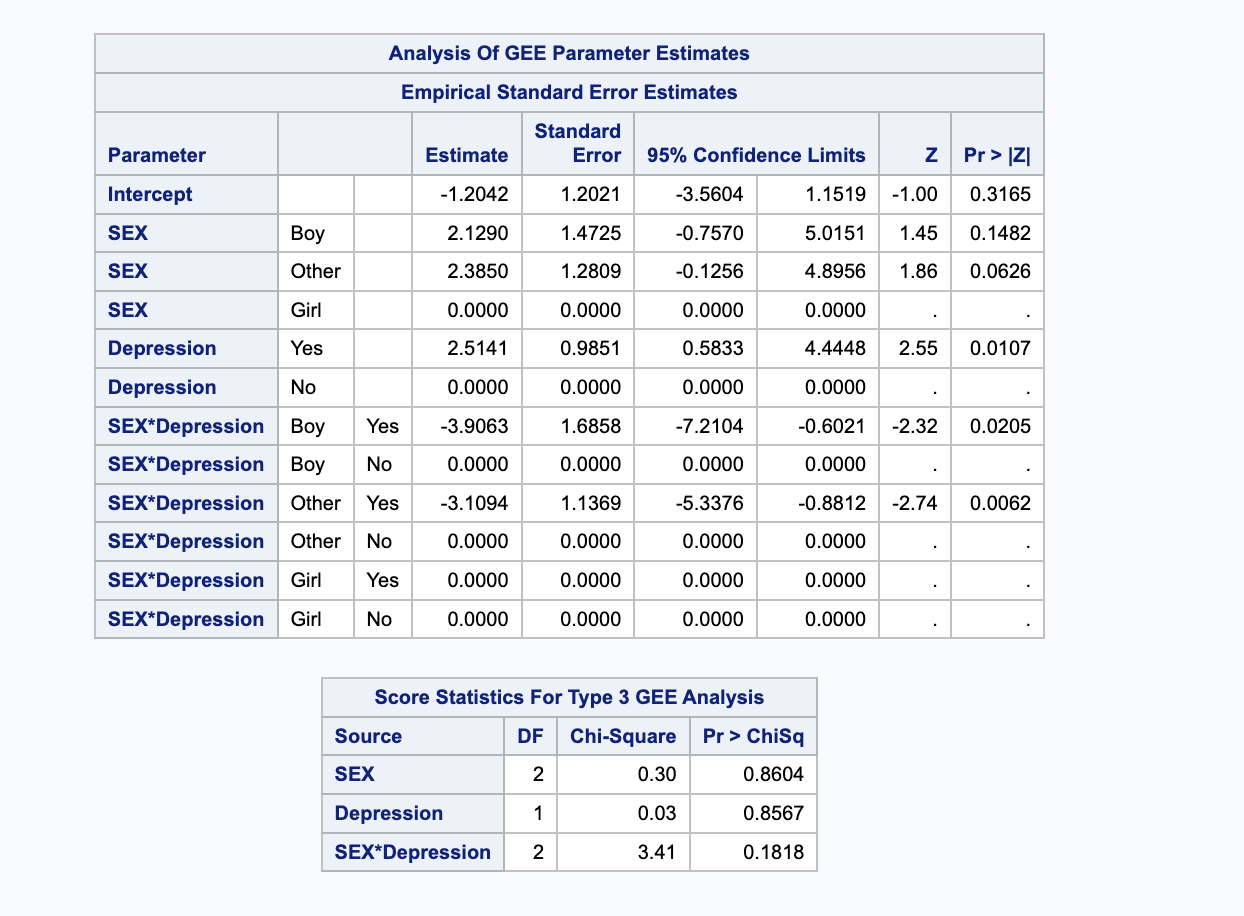Select the Pr > ChiSq column header
1244x916 pixels.
click(x=753, y=736)
